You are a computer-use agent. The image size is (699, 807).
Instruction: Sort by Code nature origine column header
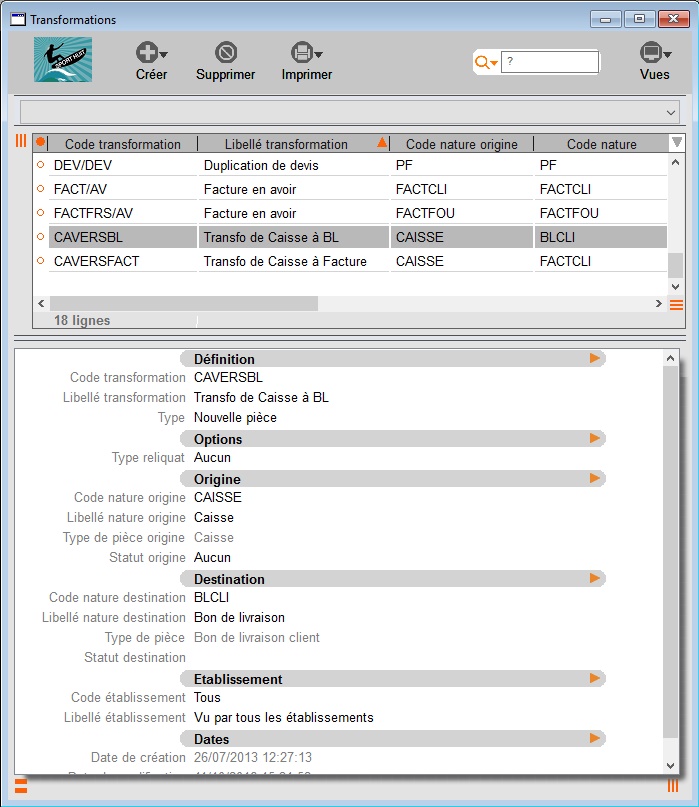462,144
